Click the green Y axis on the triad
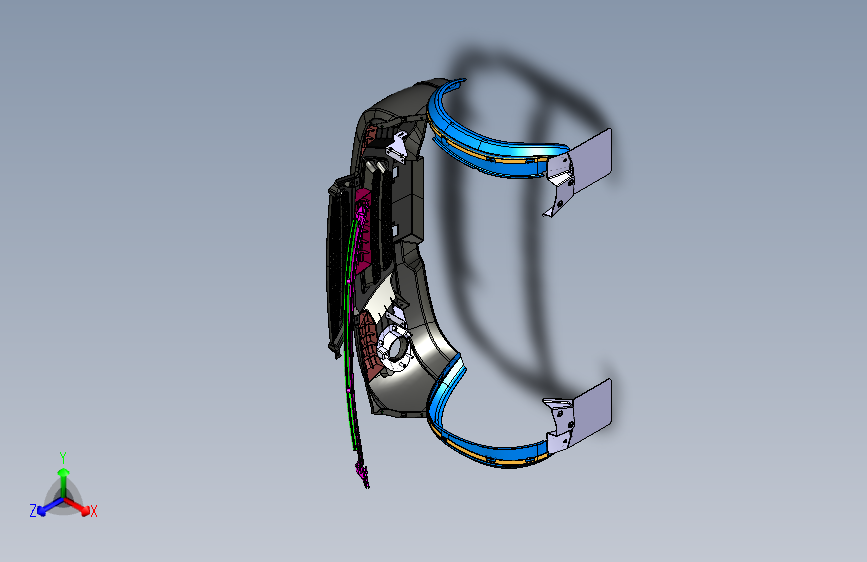Screen dimensions: 867x562 (x=63, y=482)
